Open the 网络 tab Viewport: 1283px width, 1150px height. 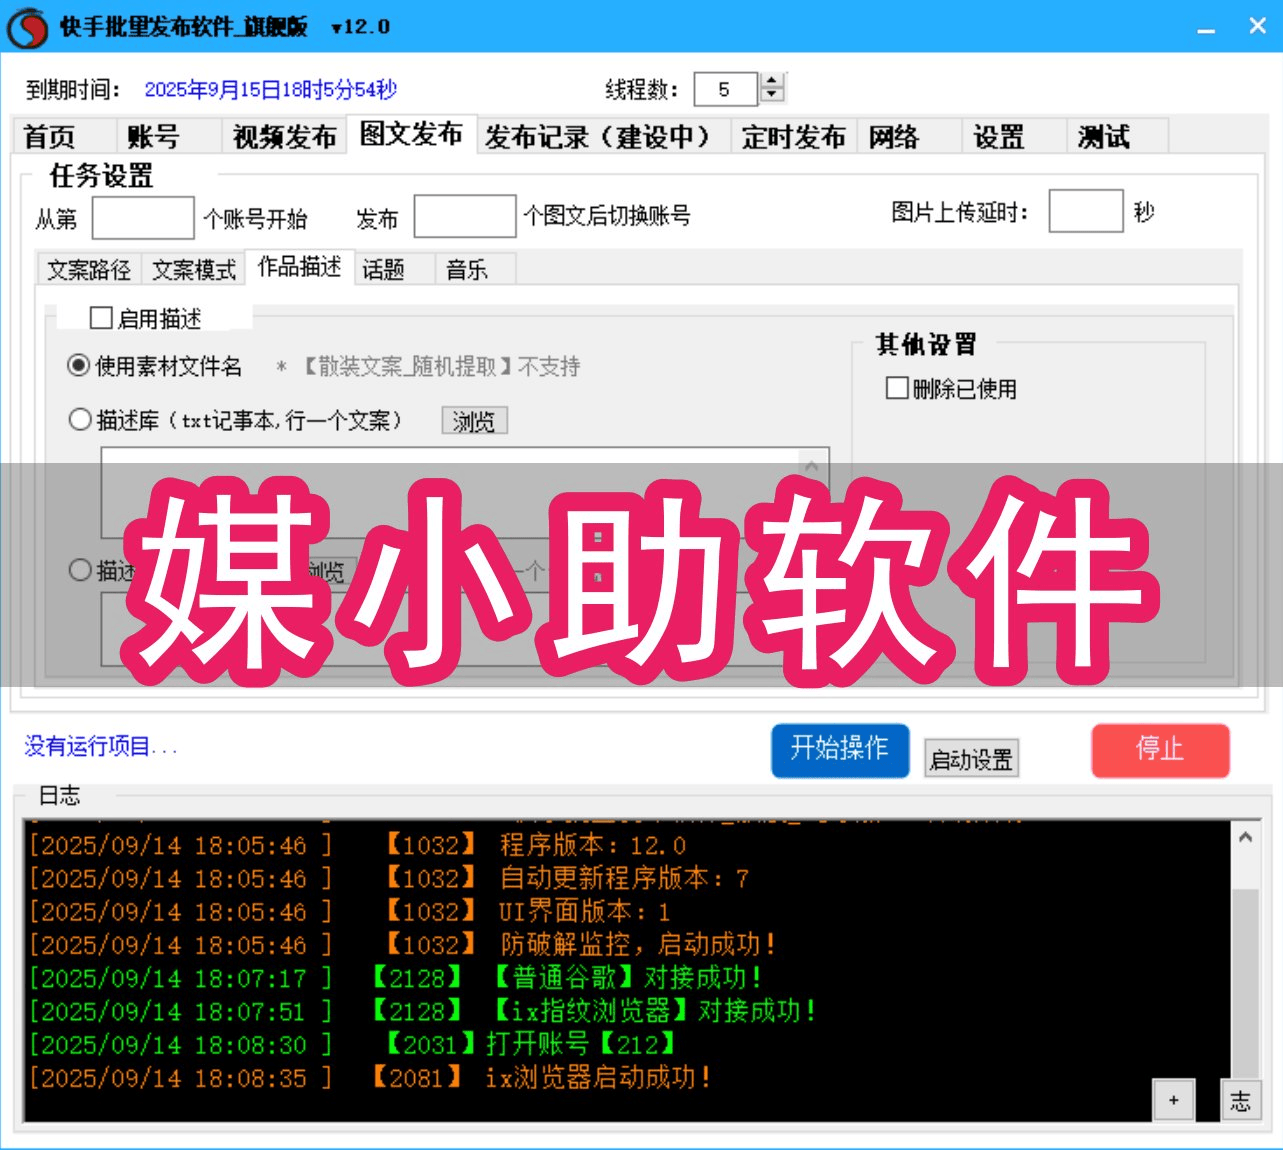coord(909,136)
